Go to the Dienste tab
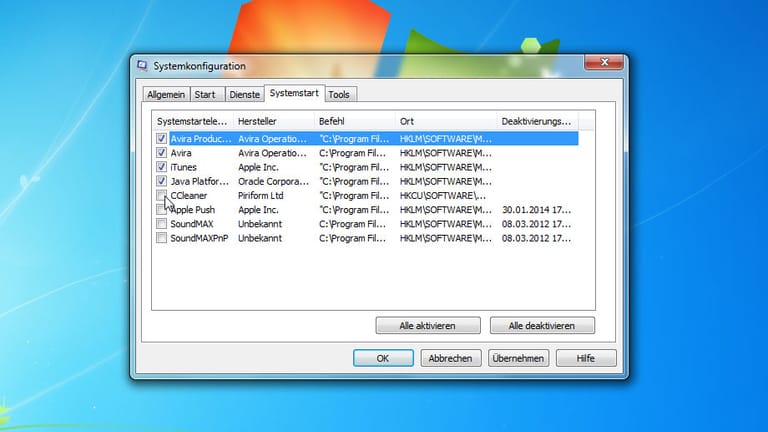The height and width of the screenshot is (432, 768). click(244, 95)
